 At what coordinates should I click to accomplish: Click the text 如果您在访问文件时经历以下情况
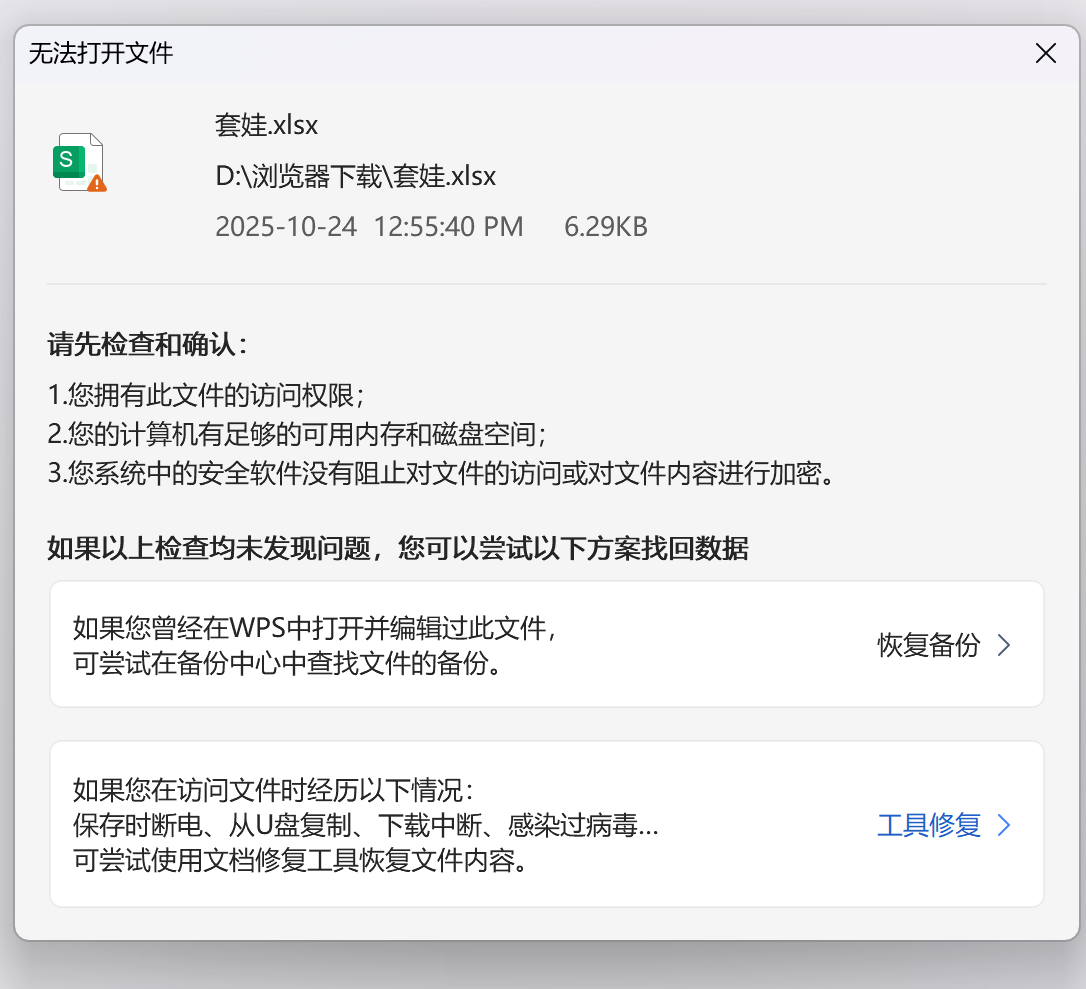point(273,790)
